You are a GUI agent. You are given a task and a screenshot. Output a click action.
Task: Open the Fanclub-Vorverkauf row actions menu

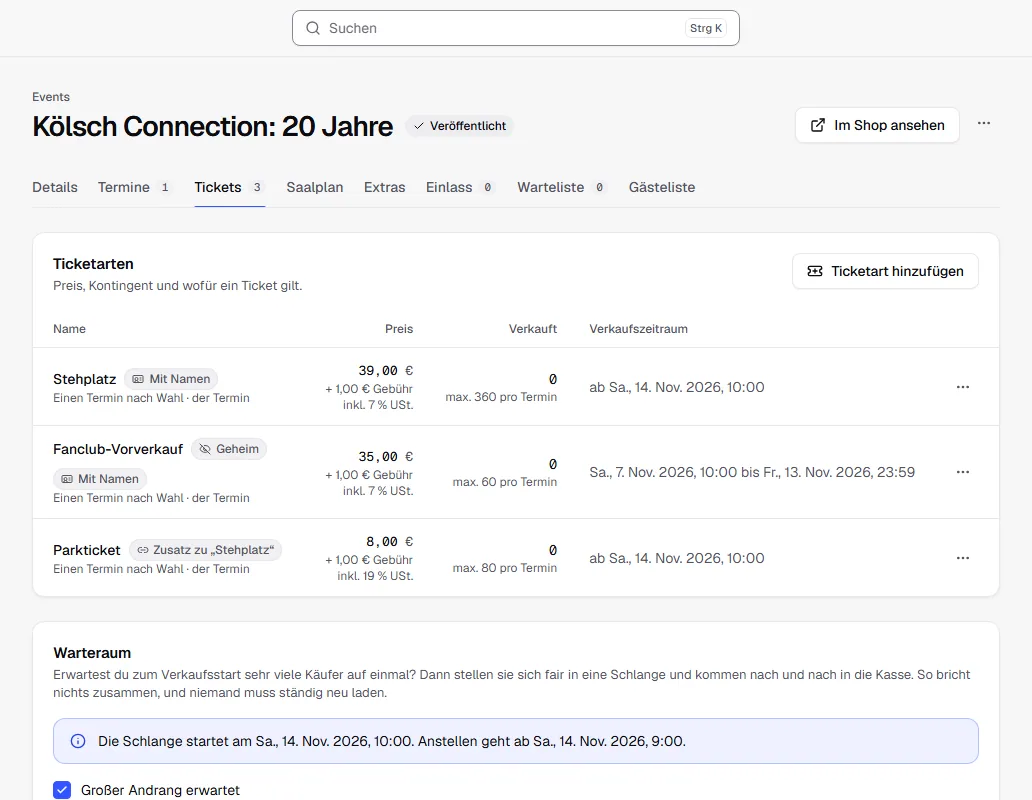point(963,472)
